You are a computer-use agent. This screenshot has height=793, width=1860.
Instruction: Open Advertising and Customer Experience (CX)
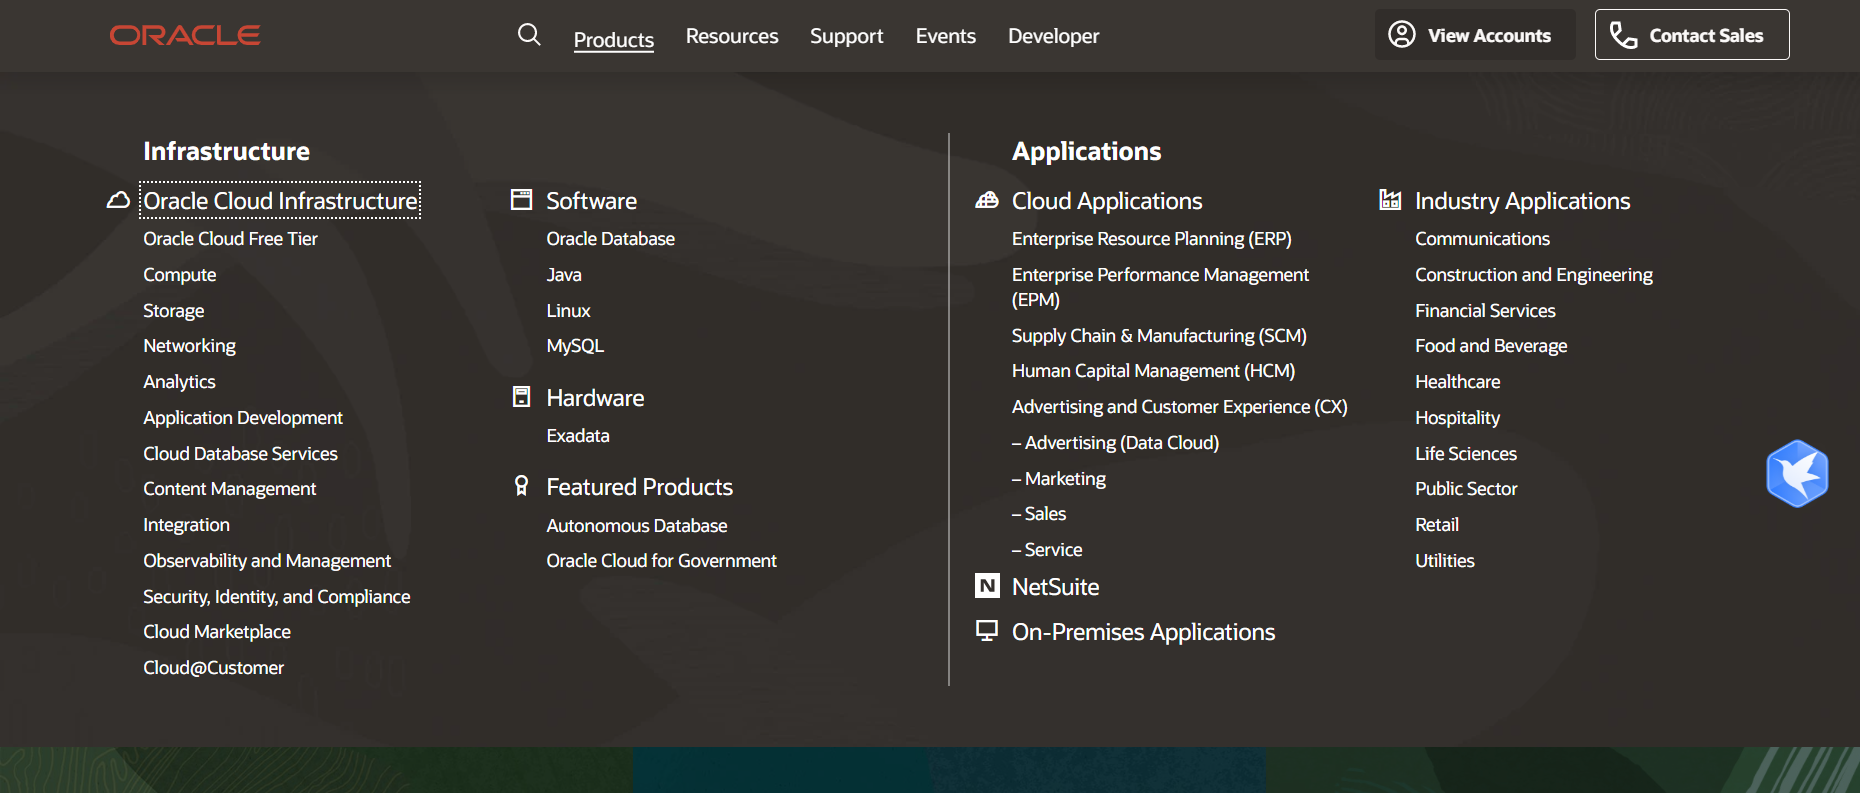coord(1180,407)
